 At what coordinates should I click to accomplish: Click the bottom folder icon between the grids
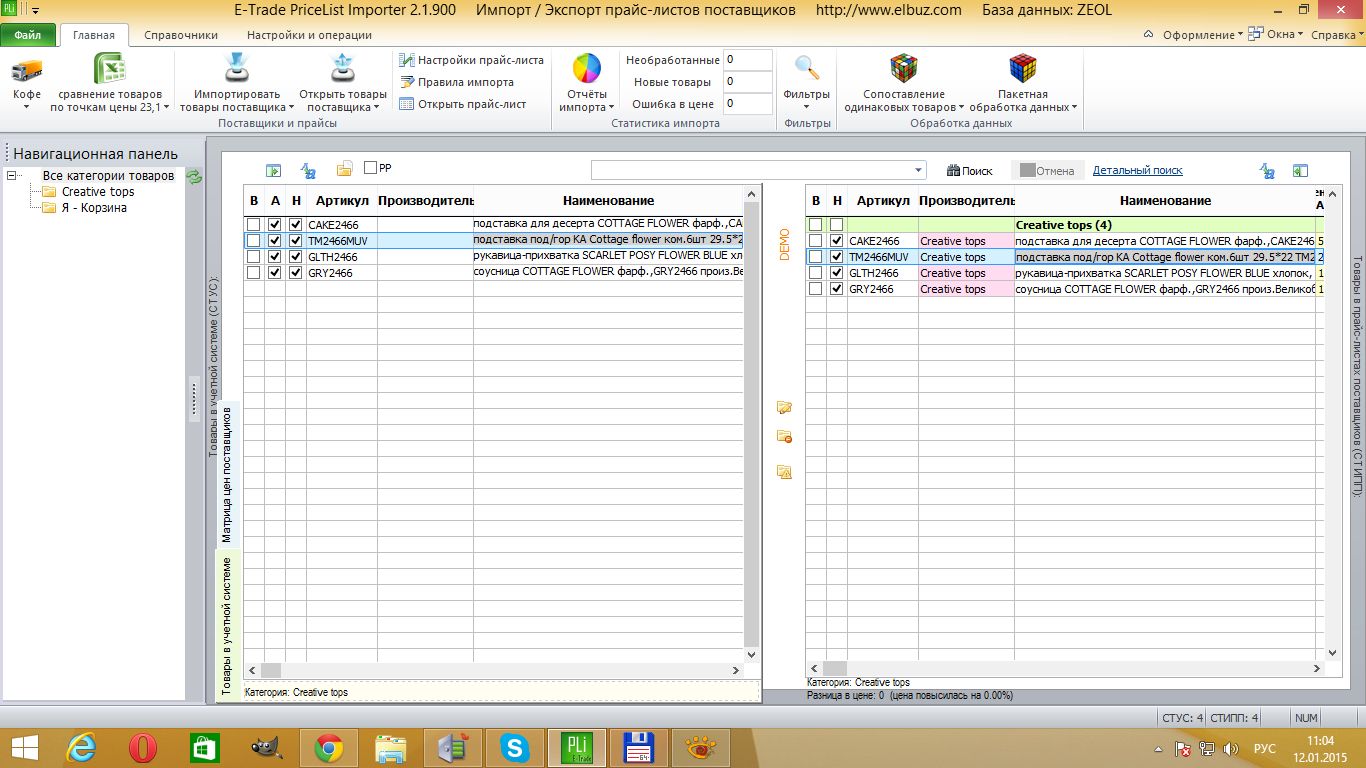pos(784,472)
